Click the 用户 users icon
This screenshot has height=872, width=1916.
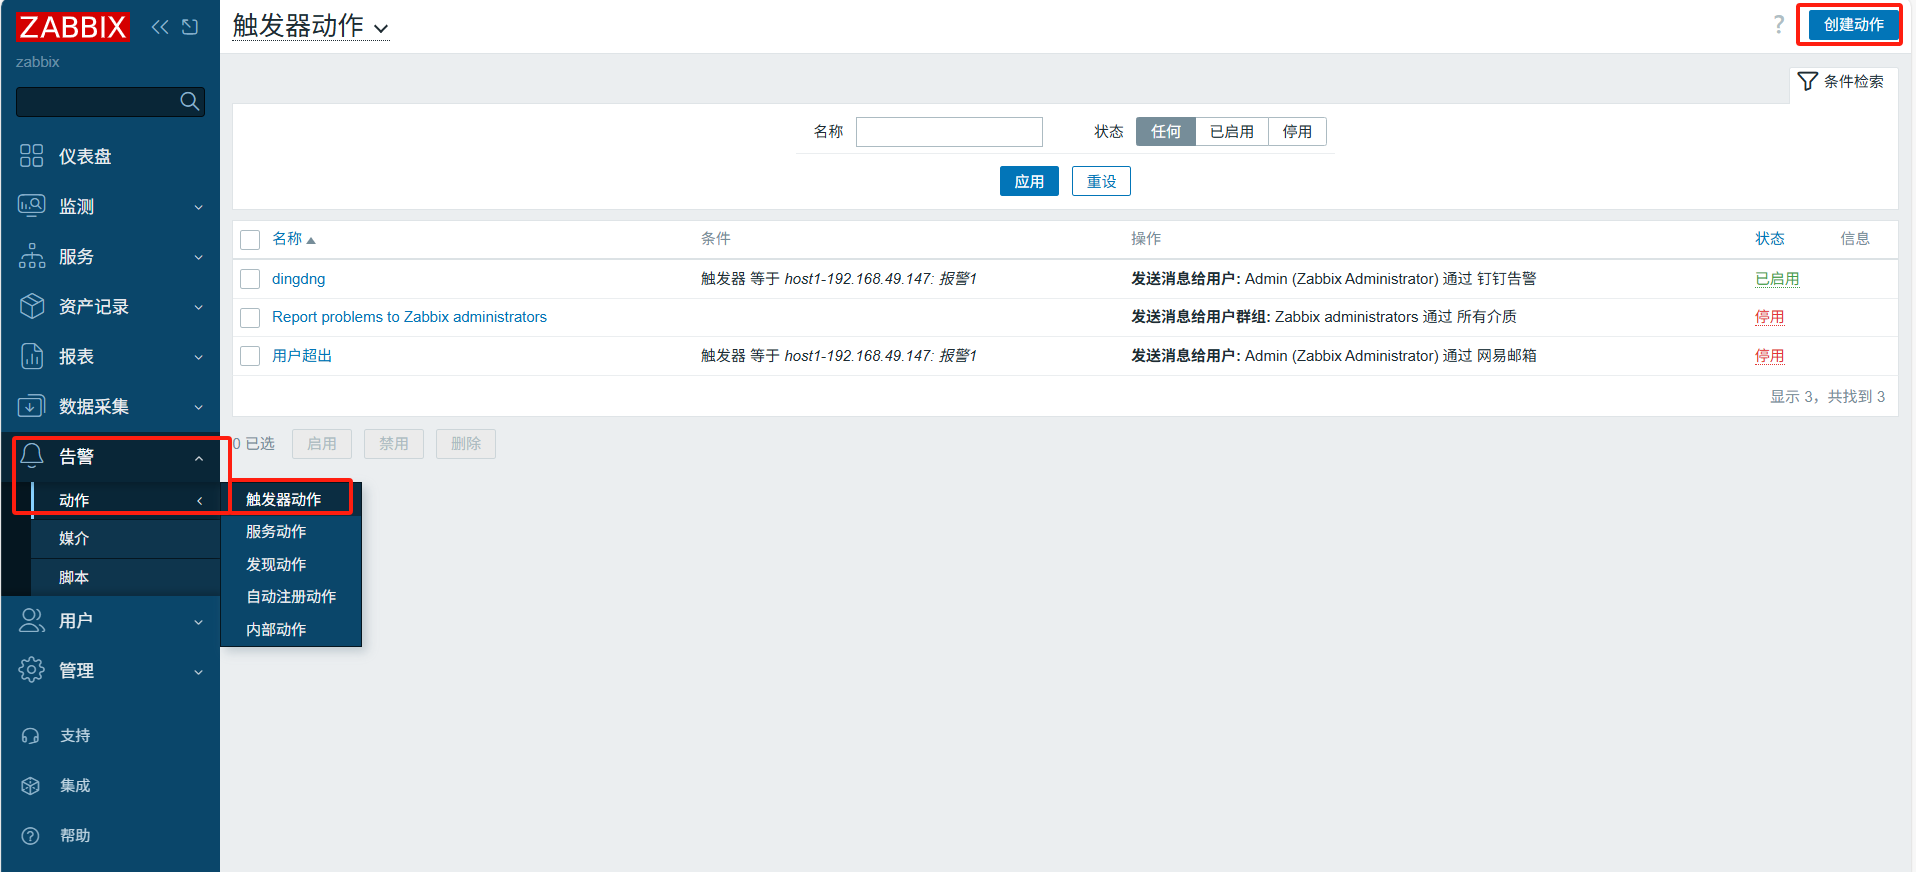(32, 620)
